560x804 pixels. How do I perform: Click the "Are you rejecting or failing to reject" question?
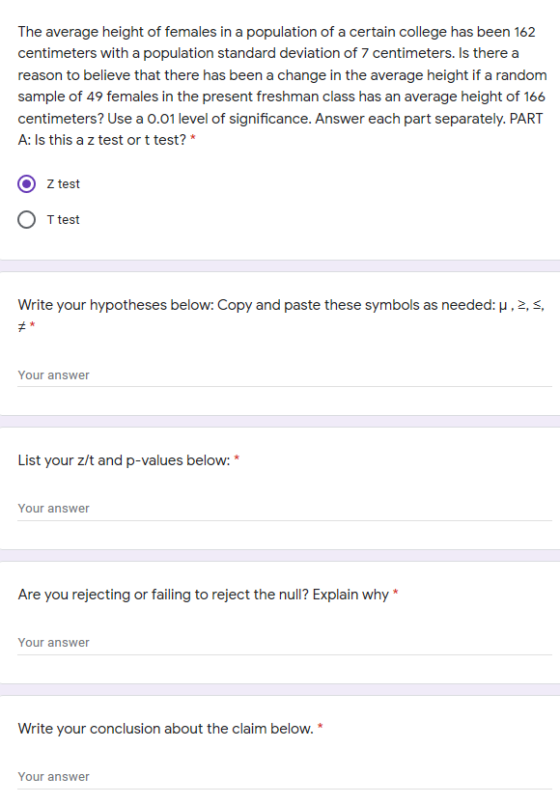click(x=203, y=594)
